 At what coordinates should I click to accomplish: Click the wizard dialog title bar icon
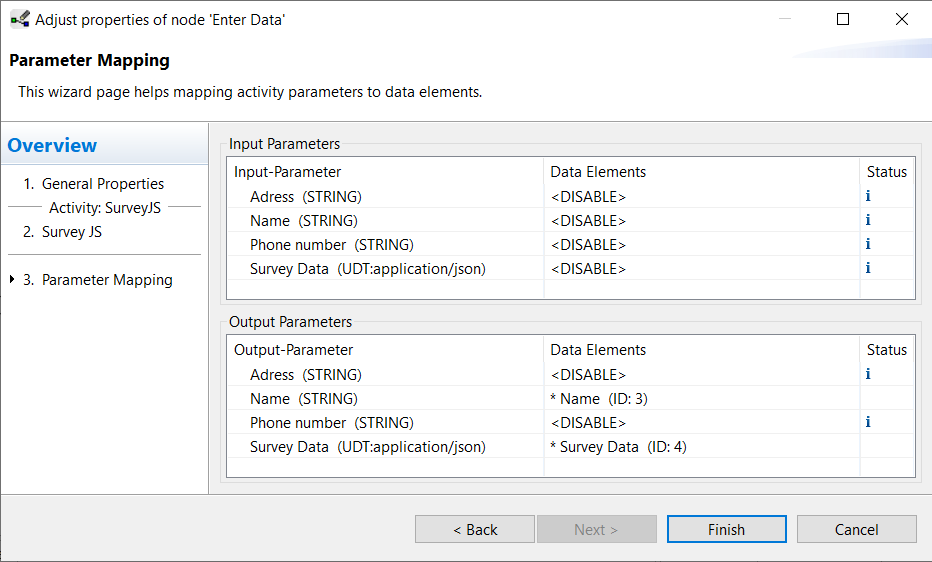point(20,20)
